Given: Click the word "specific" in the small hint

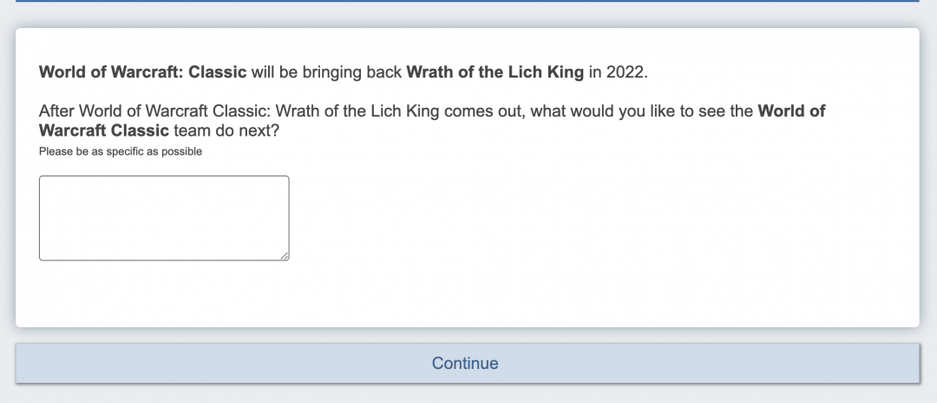Looking at the screenshot, I should [125, 152].
